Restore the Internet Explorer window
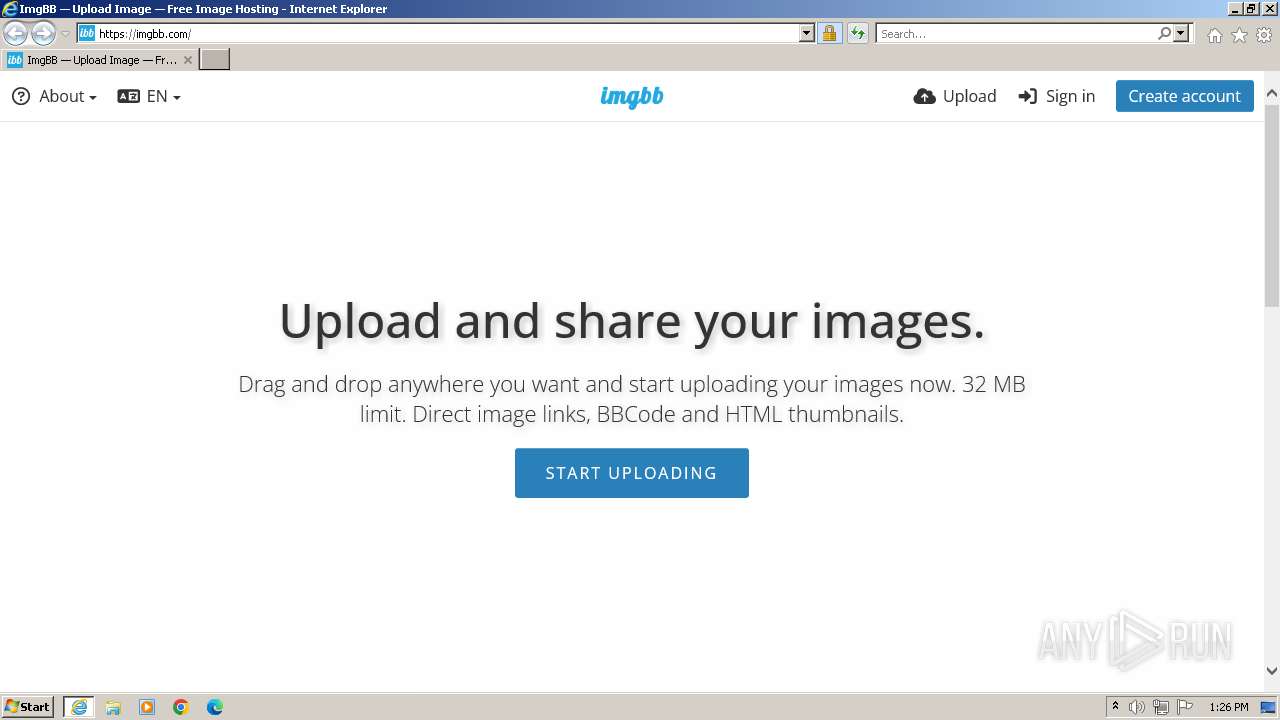Viewport: 1280px width, 720px height. tap(1252, 8)
